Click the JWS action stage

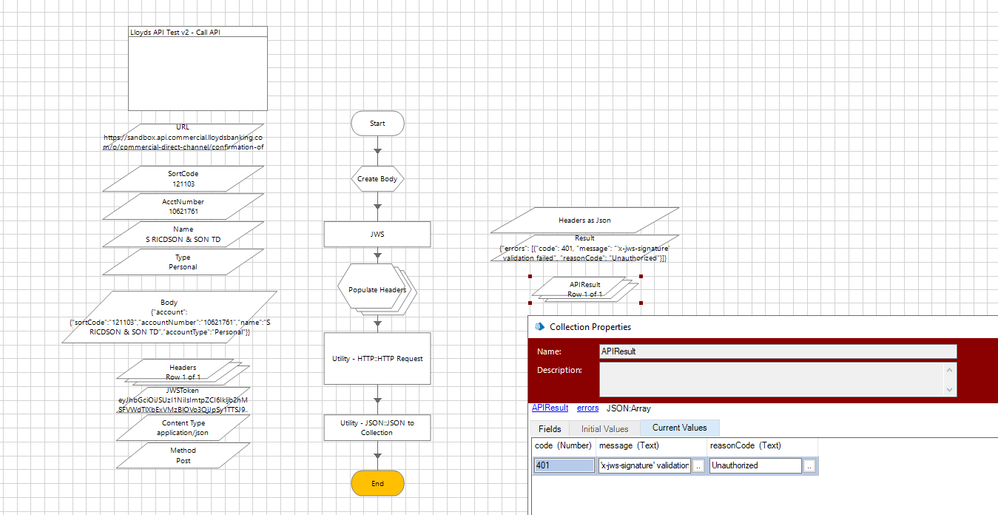coord(377,233)
